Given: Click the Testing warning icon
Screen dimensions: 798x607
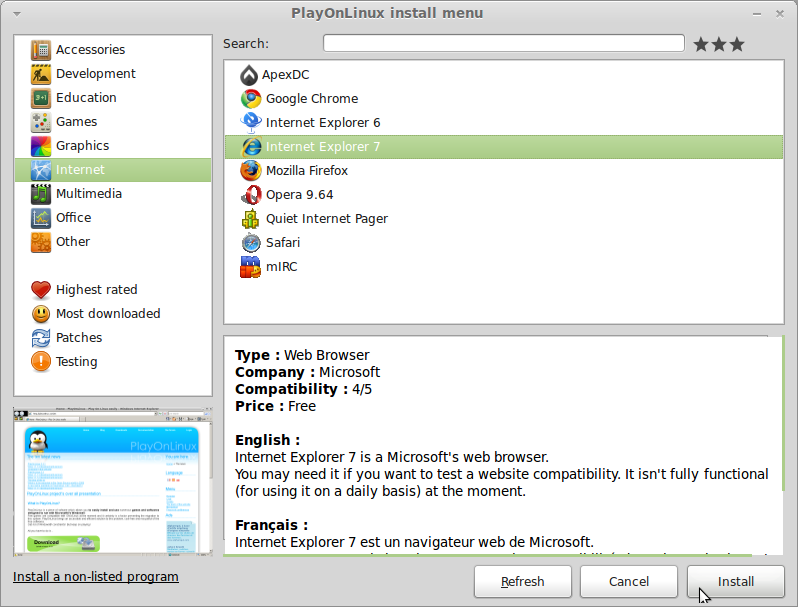Looking at the screenshot, I should 41,362.
